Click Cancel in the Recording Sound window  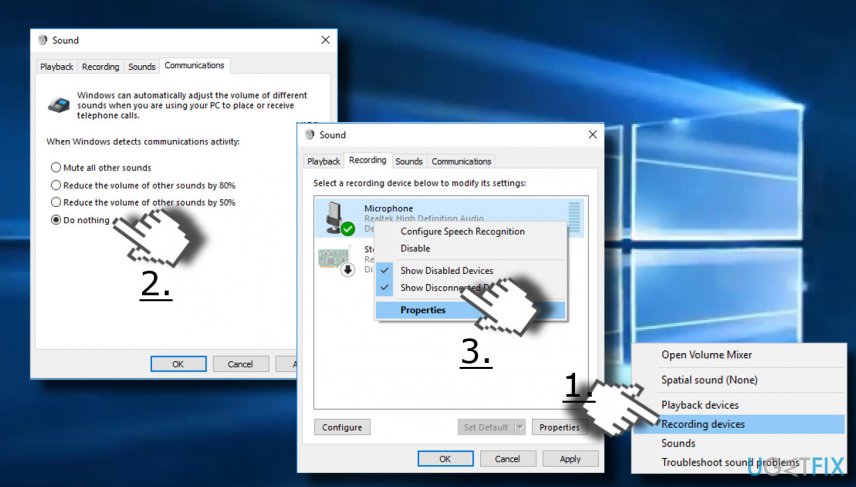click(508, 459)
